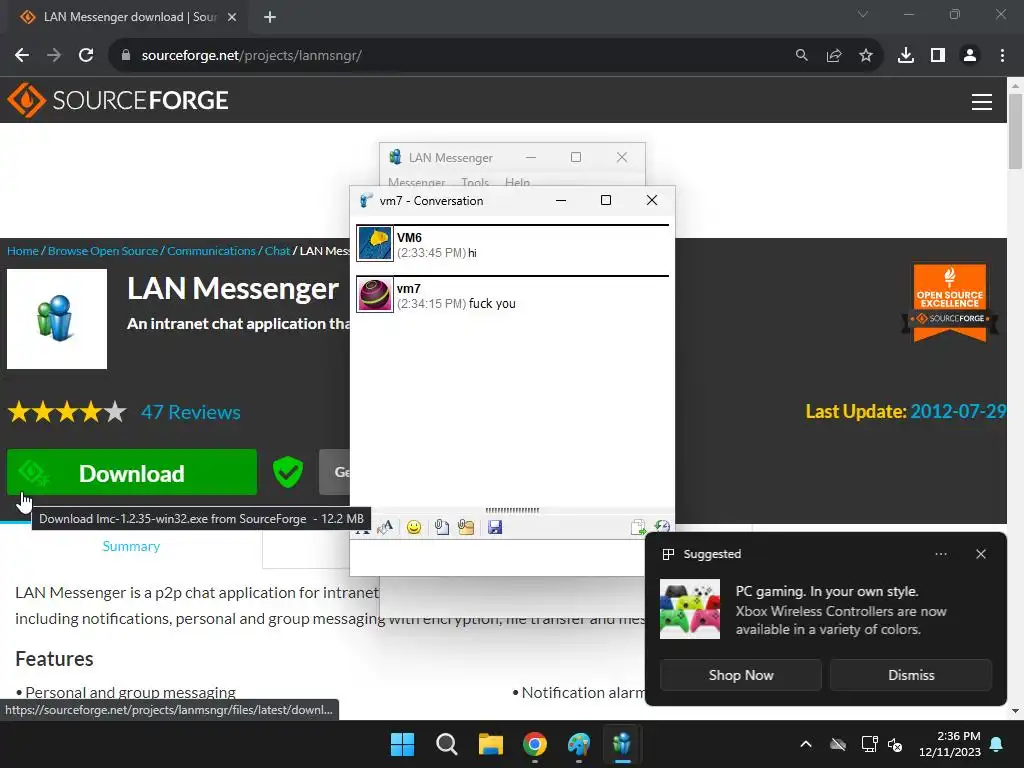
Task: Click the Xbox controllers notification image
Action: tap(690, 609)
